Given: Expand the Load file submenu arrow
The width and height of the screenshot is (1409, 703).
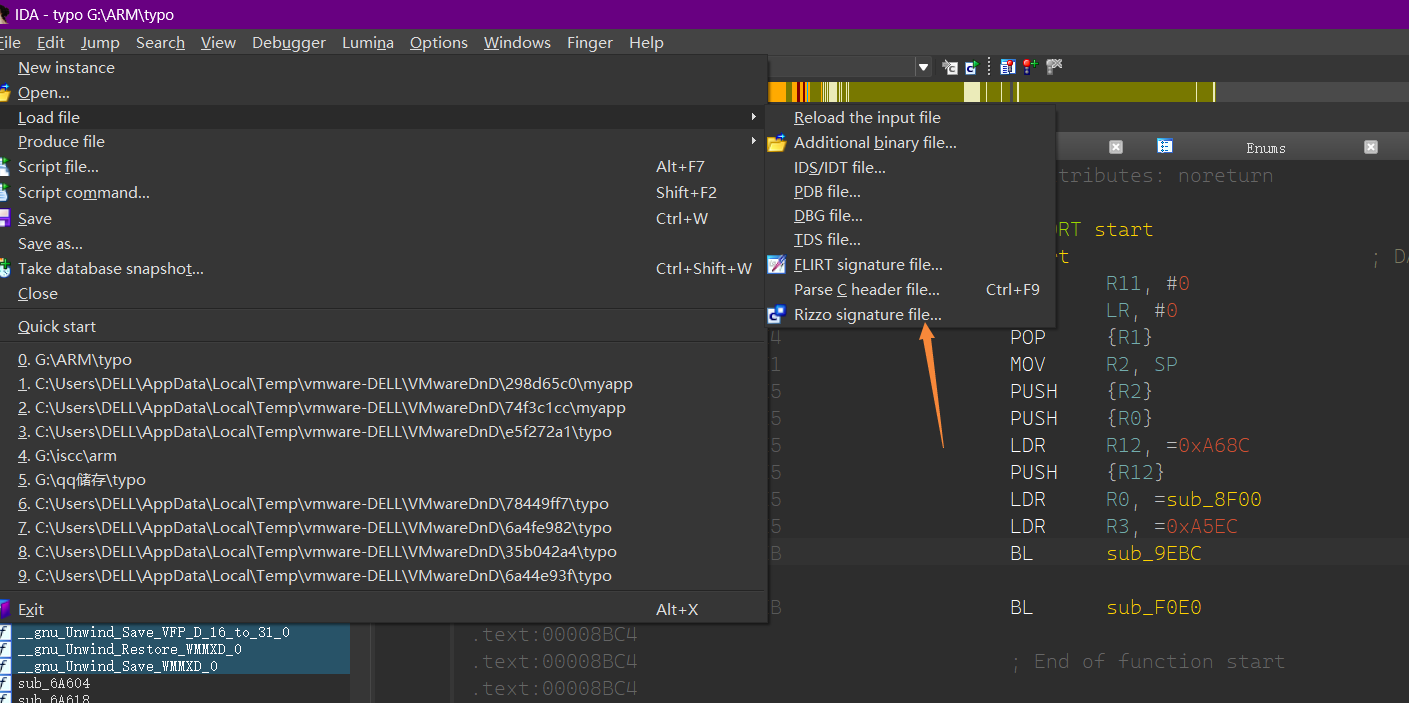Looking at the screenshot, I should 753,117.
